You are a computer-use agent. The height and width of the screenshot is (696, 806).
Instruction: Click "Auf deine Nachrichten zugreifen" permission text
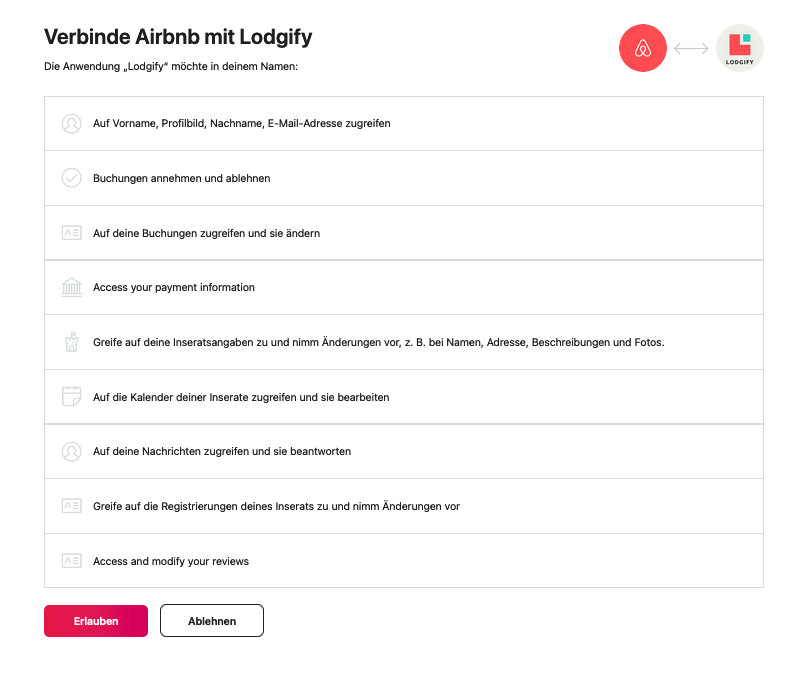pyautogui.click(x=222, y=452)
